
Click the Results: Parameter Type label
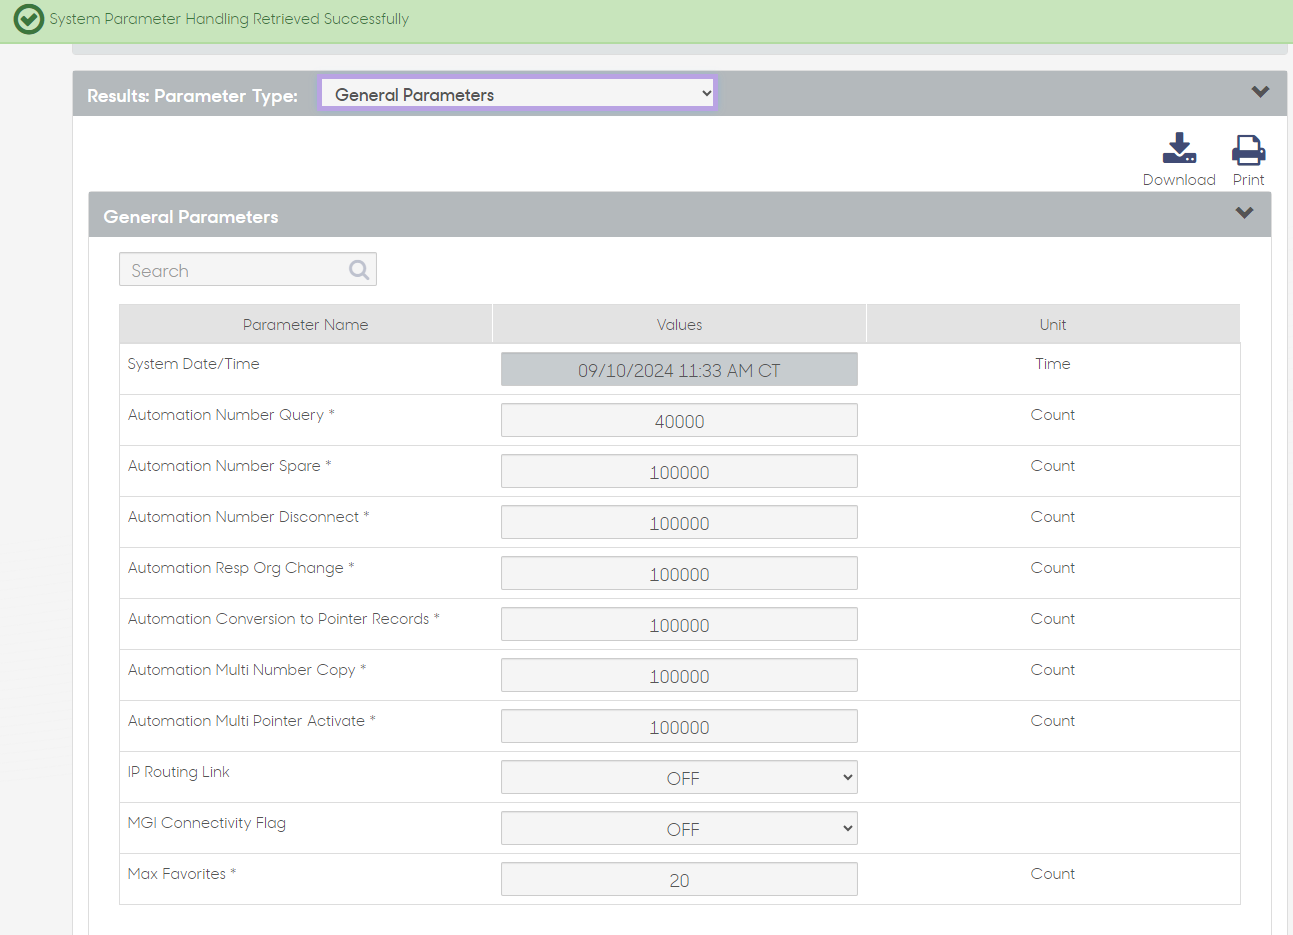pos(192,96)
